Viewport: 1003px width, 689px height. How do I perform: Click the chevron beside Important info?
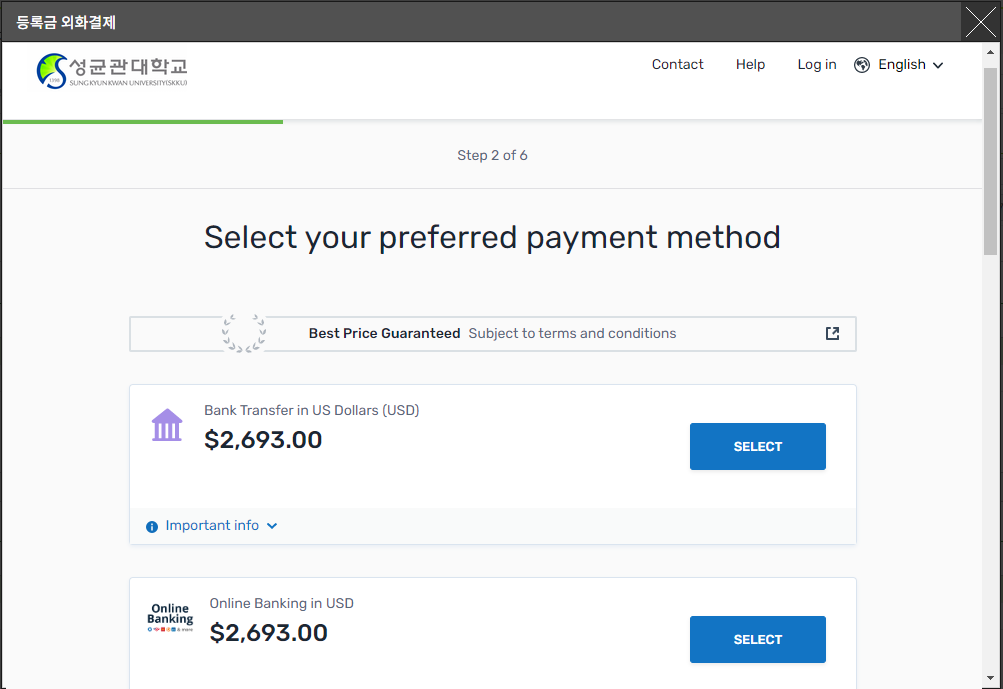[272, 526]
